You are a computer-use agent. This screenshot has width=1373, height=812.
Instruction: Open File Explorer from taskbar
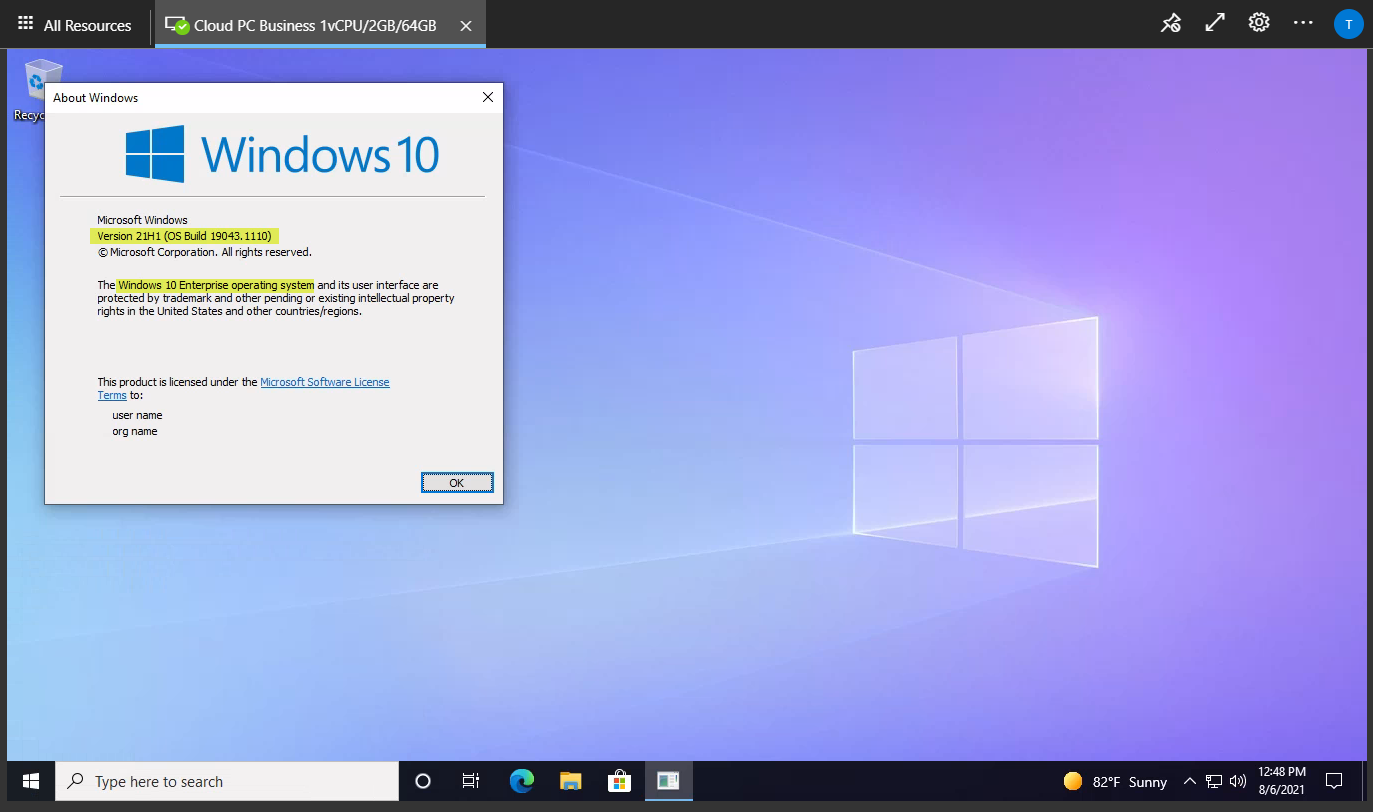570,781
